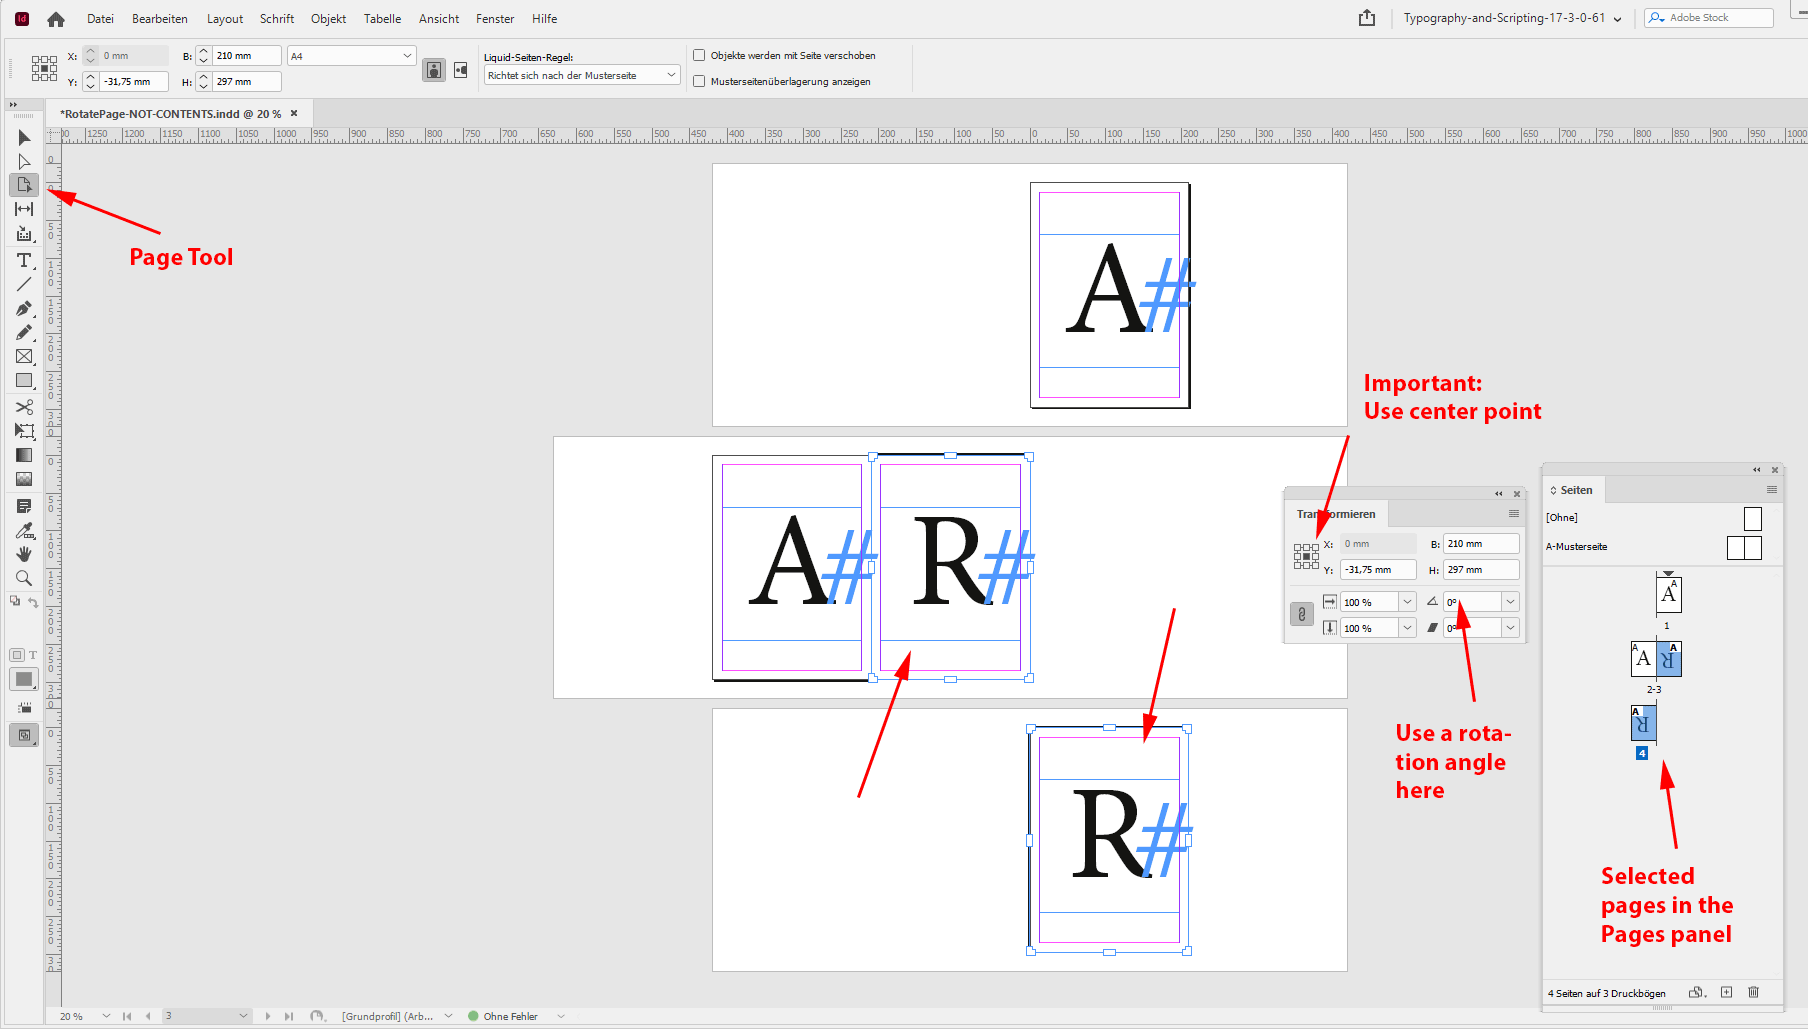Select the Rectangle tool
This screenshot has height=1029, width=1808.
click(x=23, y=380)
